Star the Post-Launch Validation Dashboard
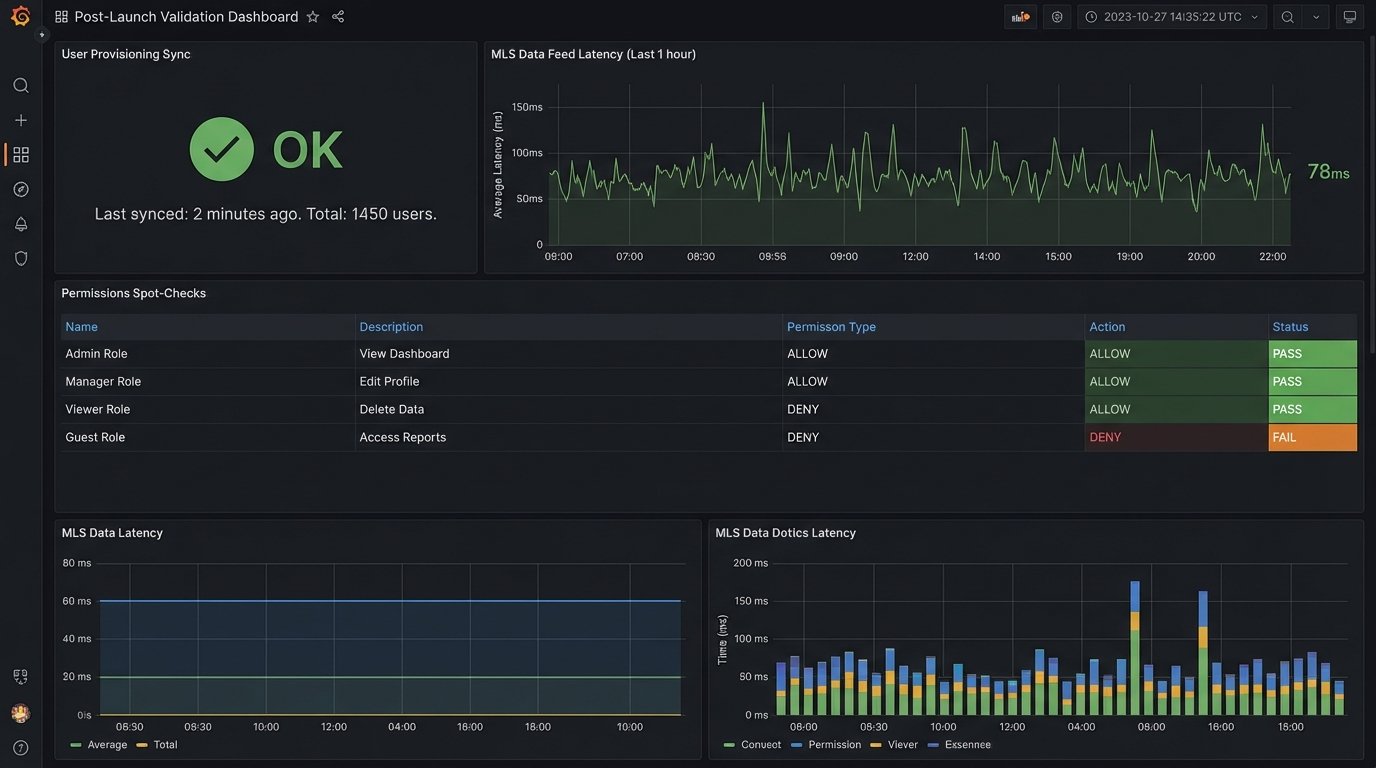The height and width of the screenshot is (768, 1376). point(313,17)
